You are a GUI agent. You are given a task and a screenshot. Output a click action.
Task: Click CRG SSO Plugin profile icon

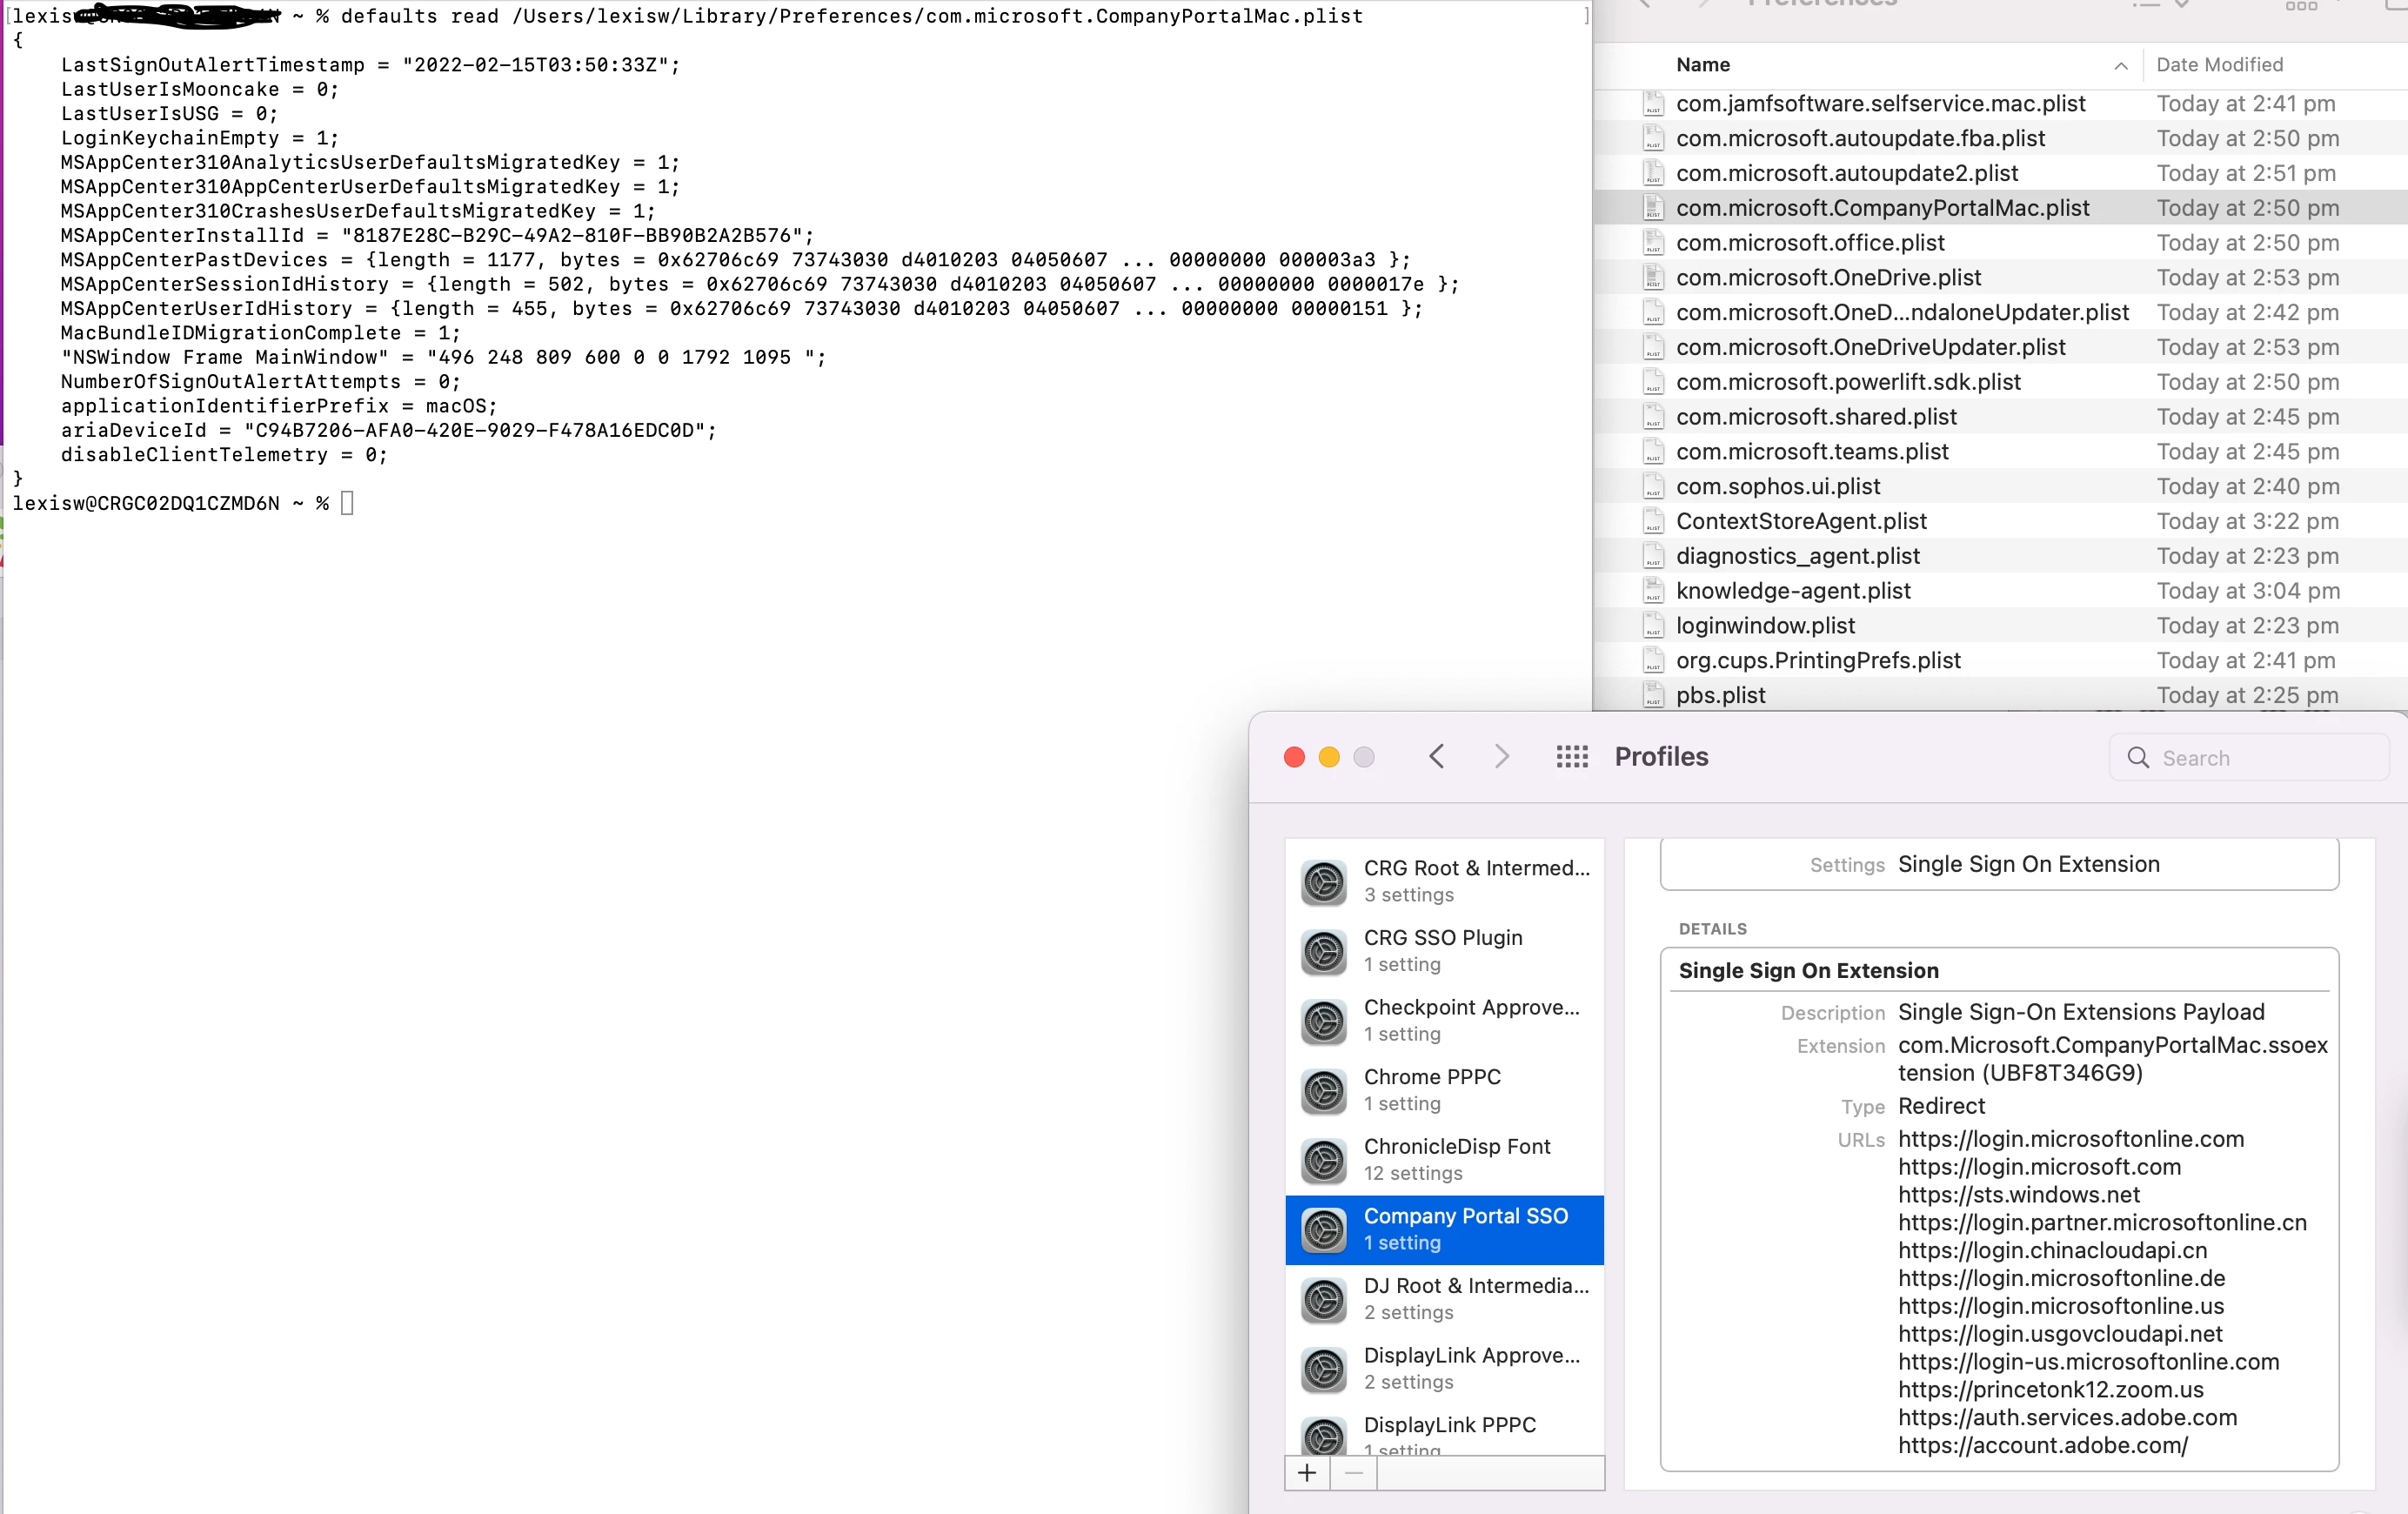(1324, 952)
